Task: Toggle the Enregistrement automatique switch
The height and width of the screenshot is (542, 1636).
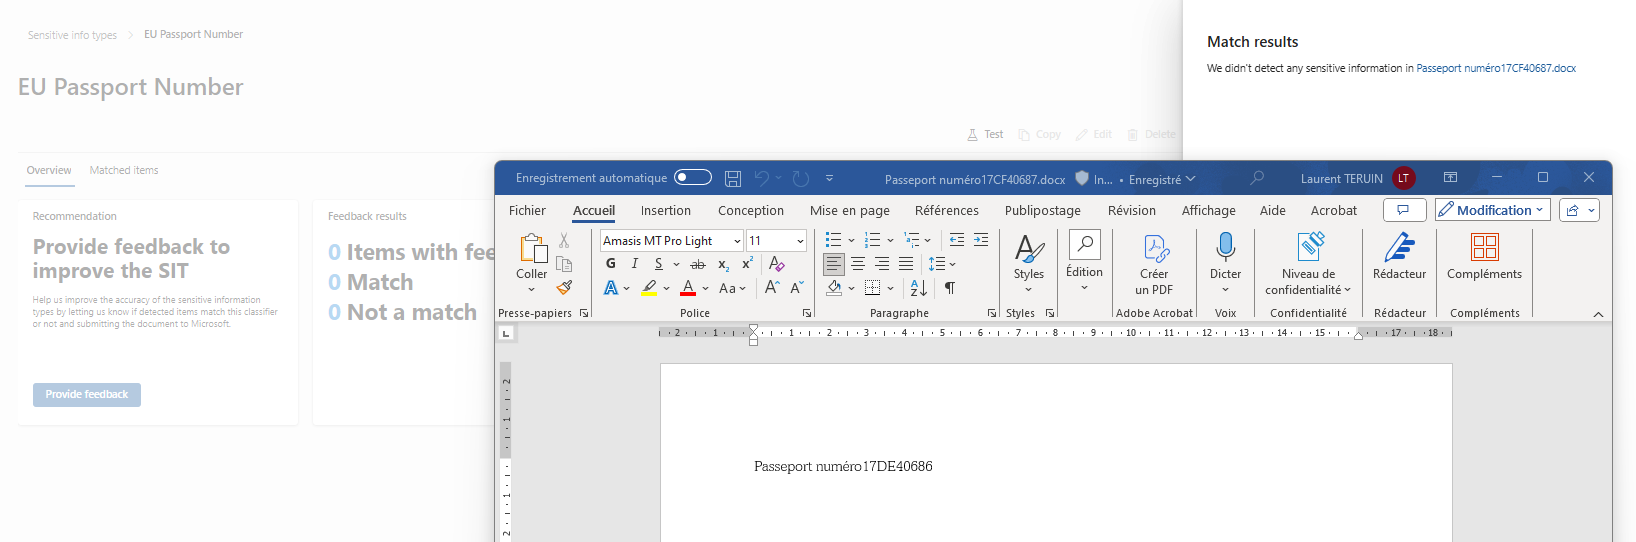Action: [x=693, y=178]
